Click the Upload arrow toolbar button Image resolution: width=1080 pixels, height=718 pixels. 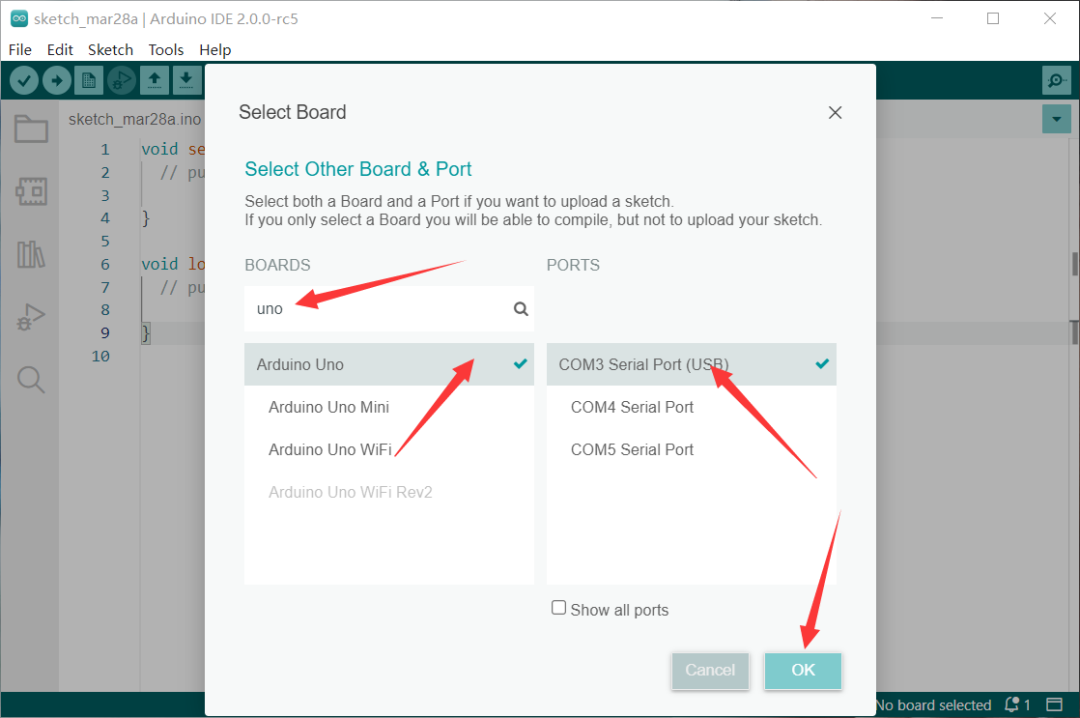tap(56, 81)
